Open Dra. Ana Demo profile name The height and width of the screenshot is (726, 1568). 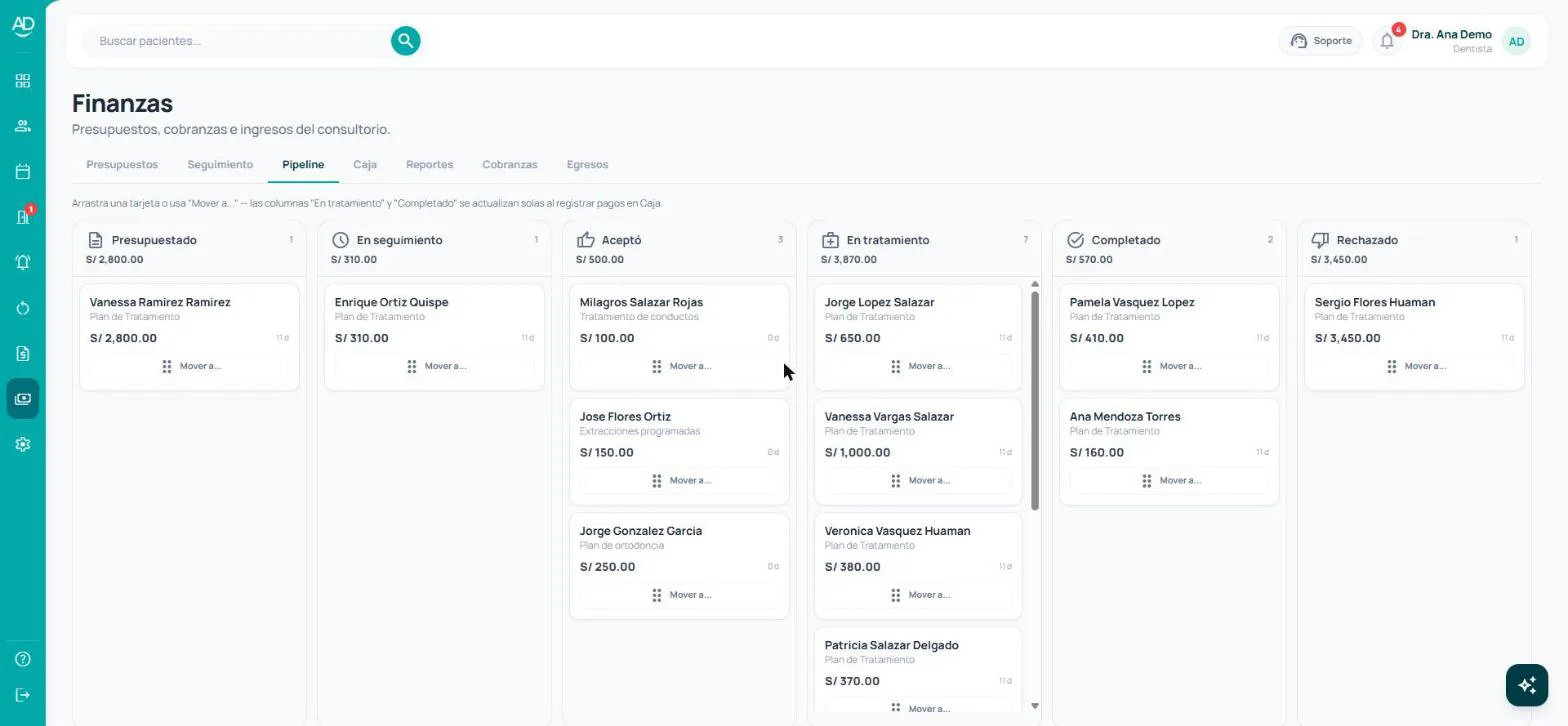pyautogui.click(x=1451, y=34)
